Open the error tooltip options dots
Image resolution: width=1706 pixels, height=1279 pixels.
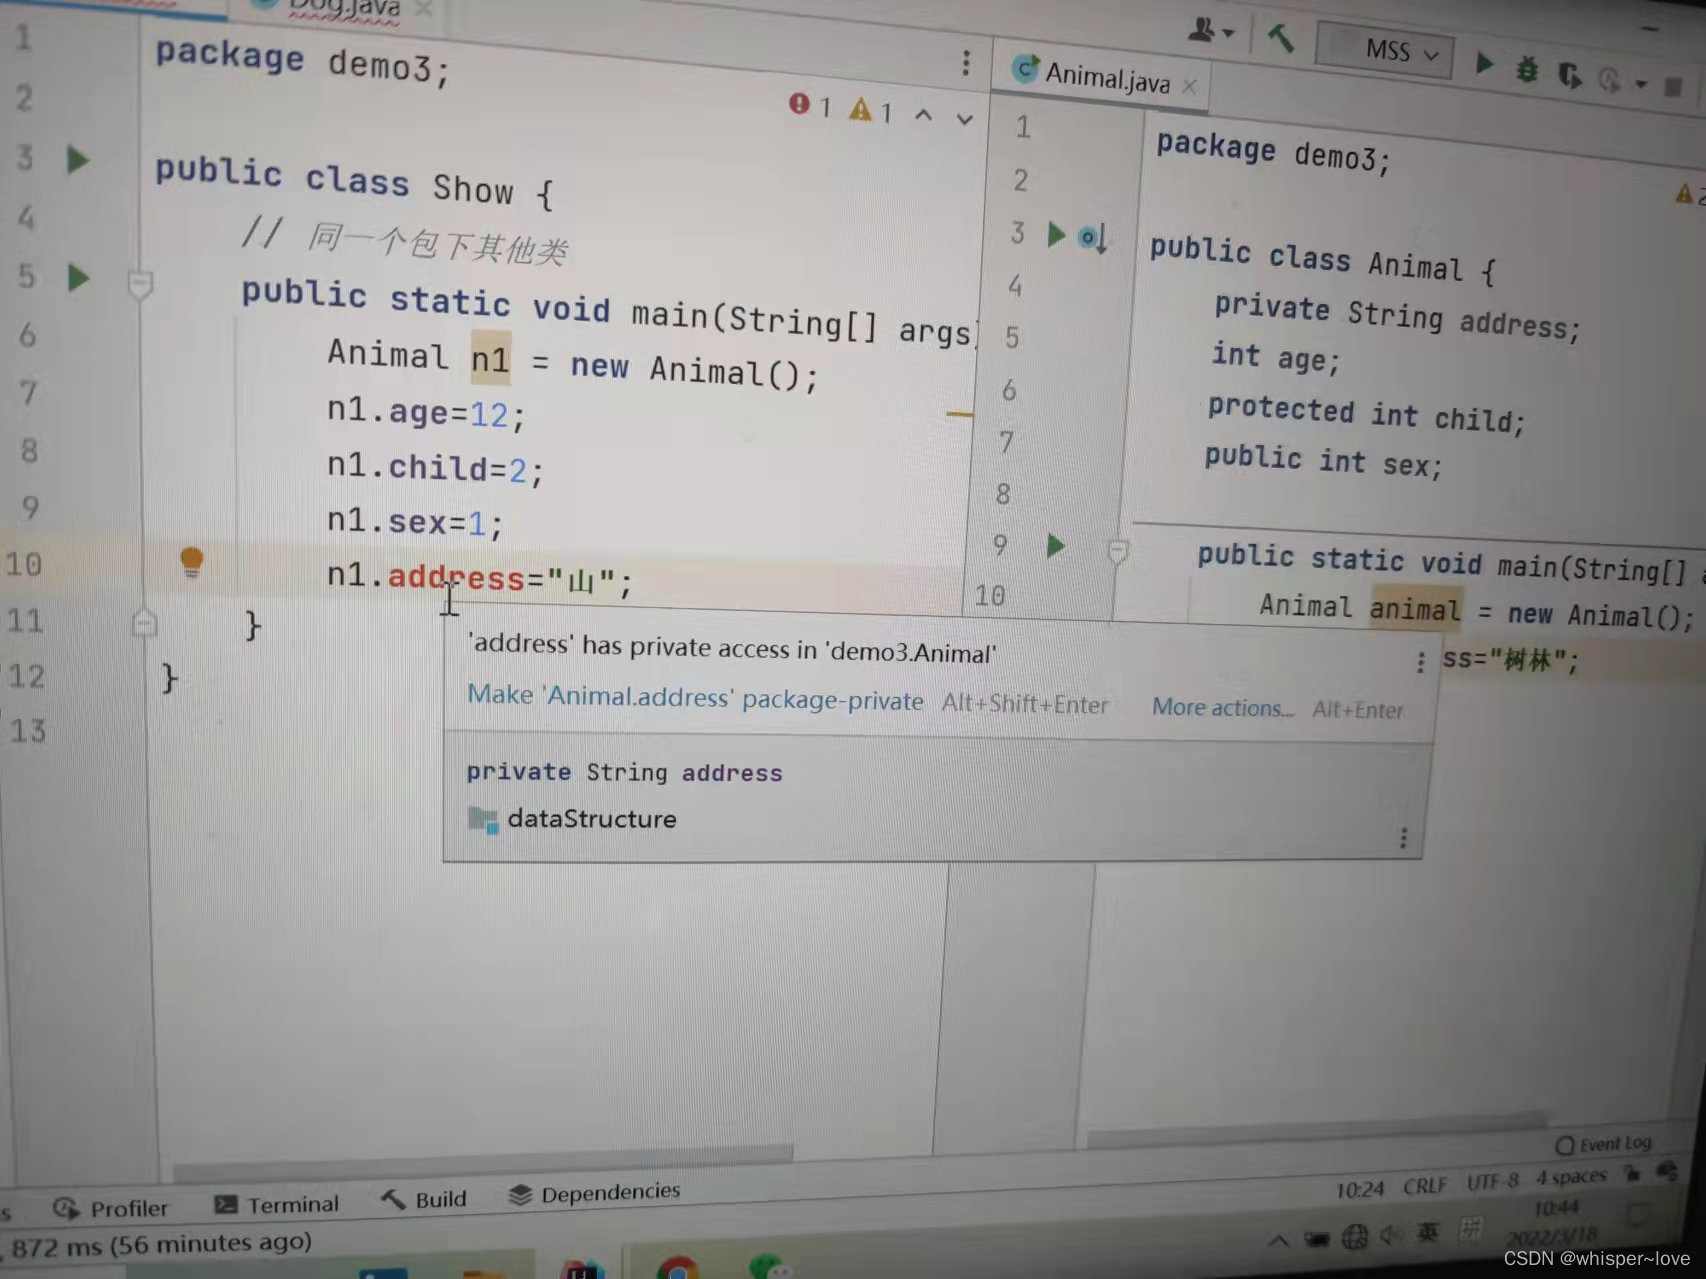coord(1420,661)
